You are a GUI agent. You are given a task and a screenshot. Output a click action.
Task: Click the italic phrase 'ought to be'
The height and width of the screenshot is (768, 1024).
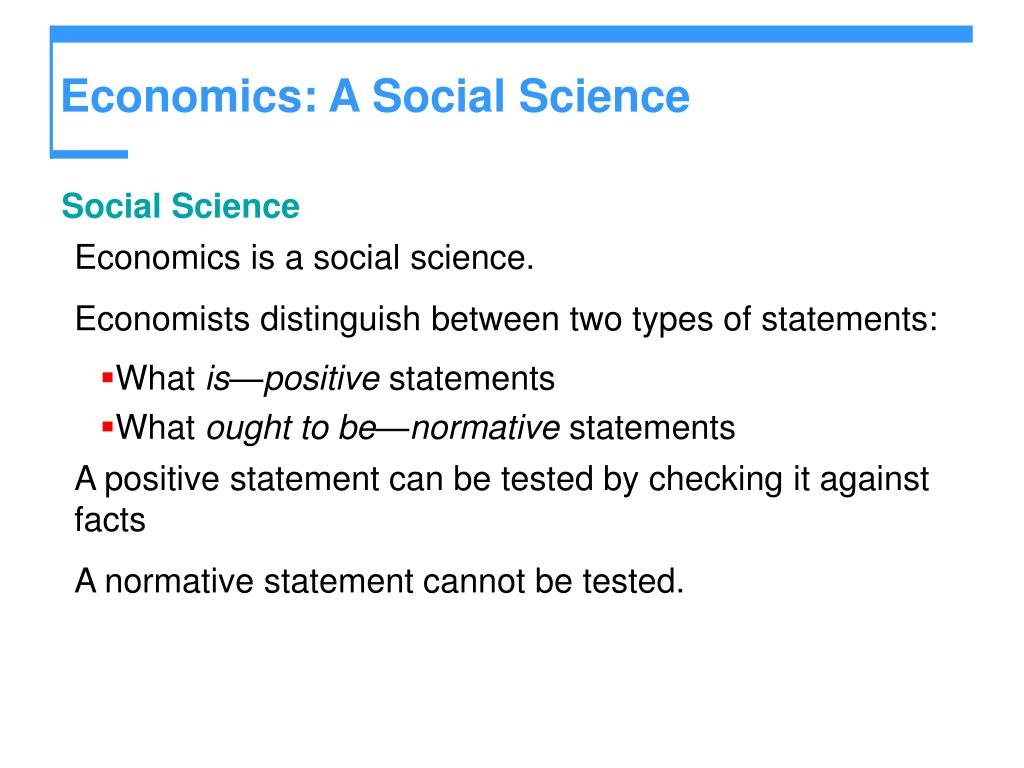point(291,429)
